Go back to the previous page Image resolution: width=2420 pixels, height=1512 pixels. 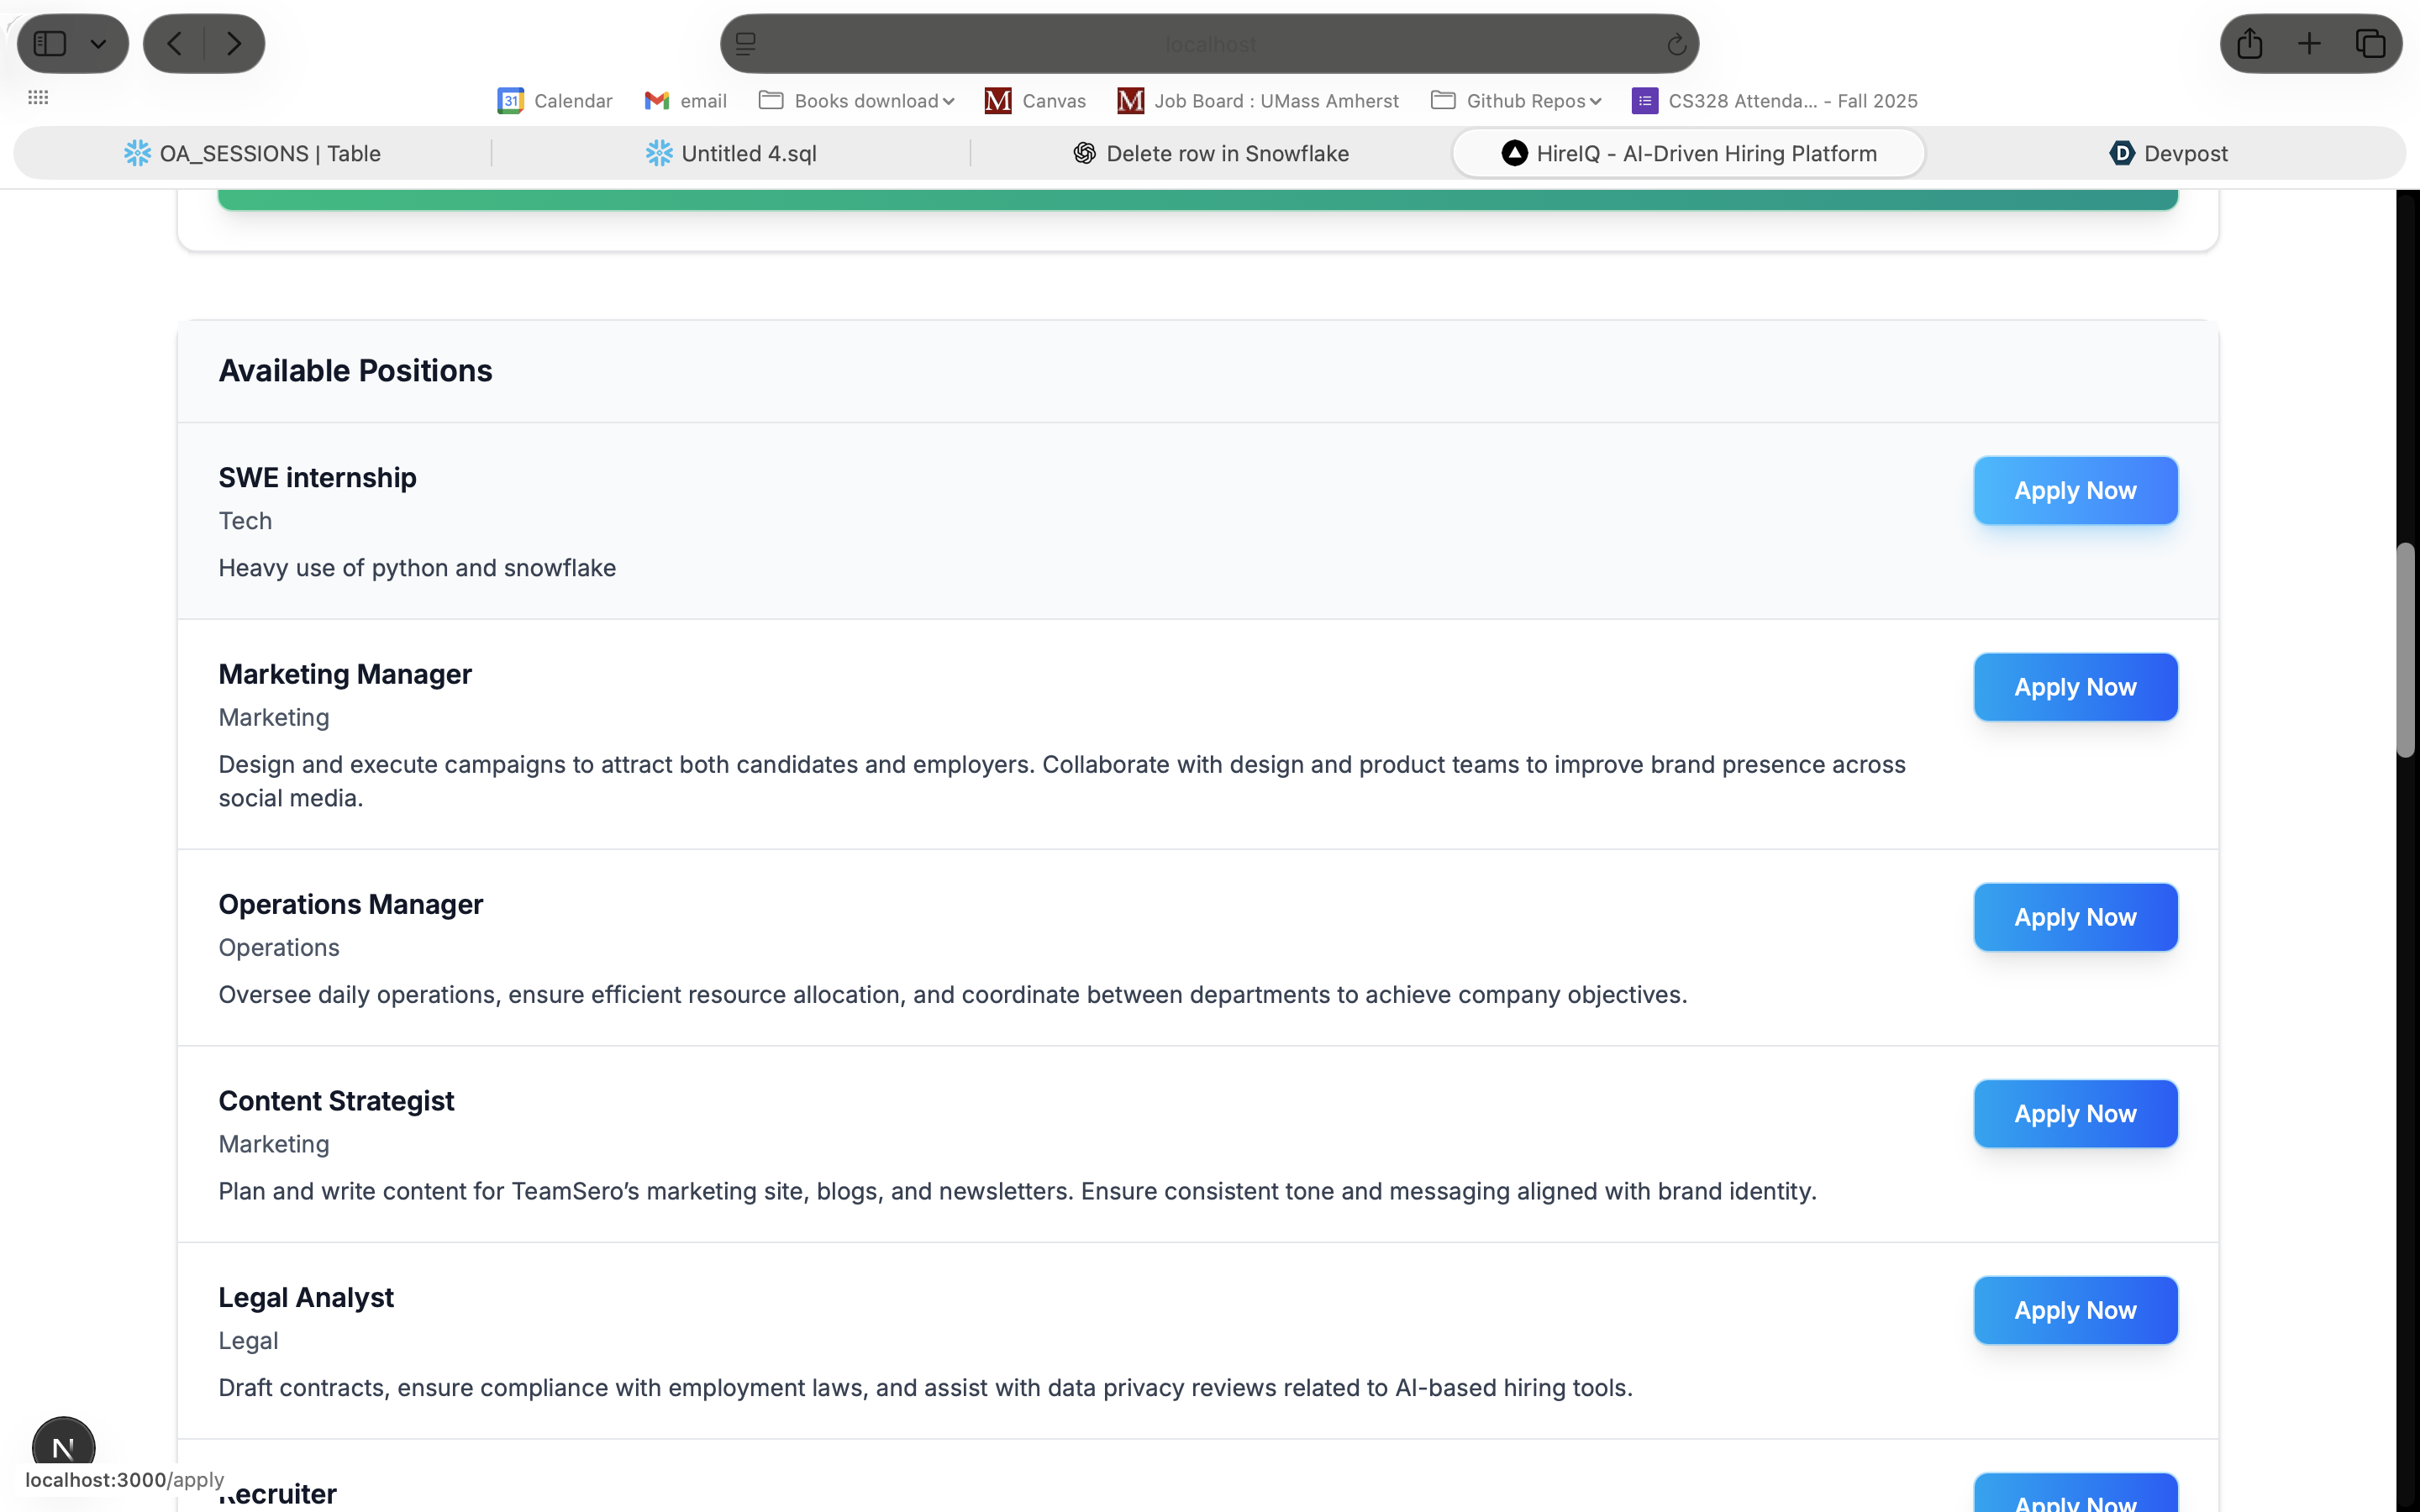pyautogui.click(x=174, y=44)
